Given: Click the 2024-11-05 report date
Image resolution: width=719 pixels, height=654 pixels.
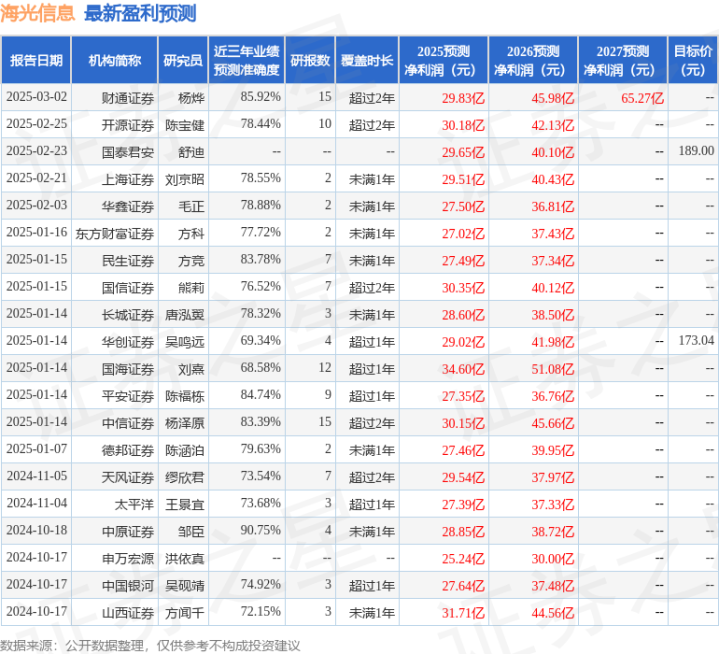Looking at the screenshot, I should pos(37,476).
